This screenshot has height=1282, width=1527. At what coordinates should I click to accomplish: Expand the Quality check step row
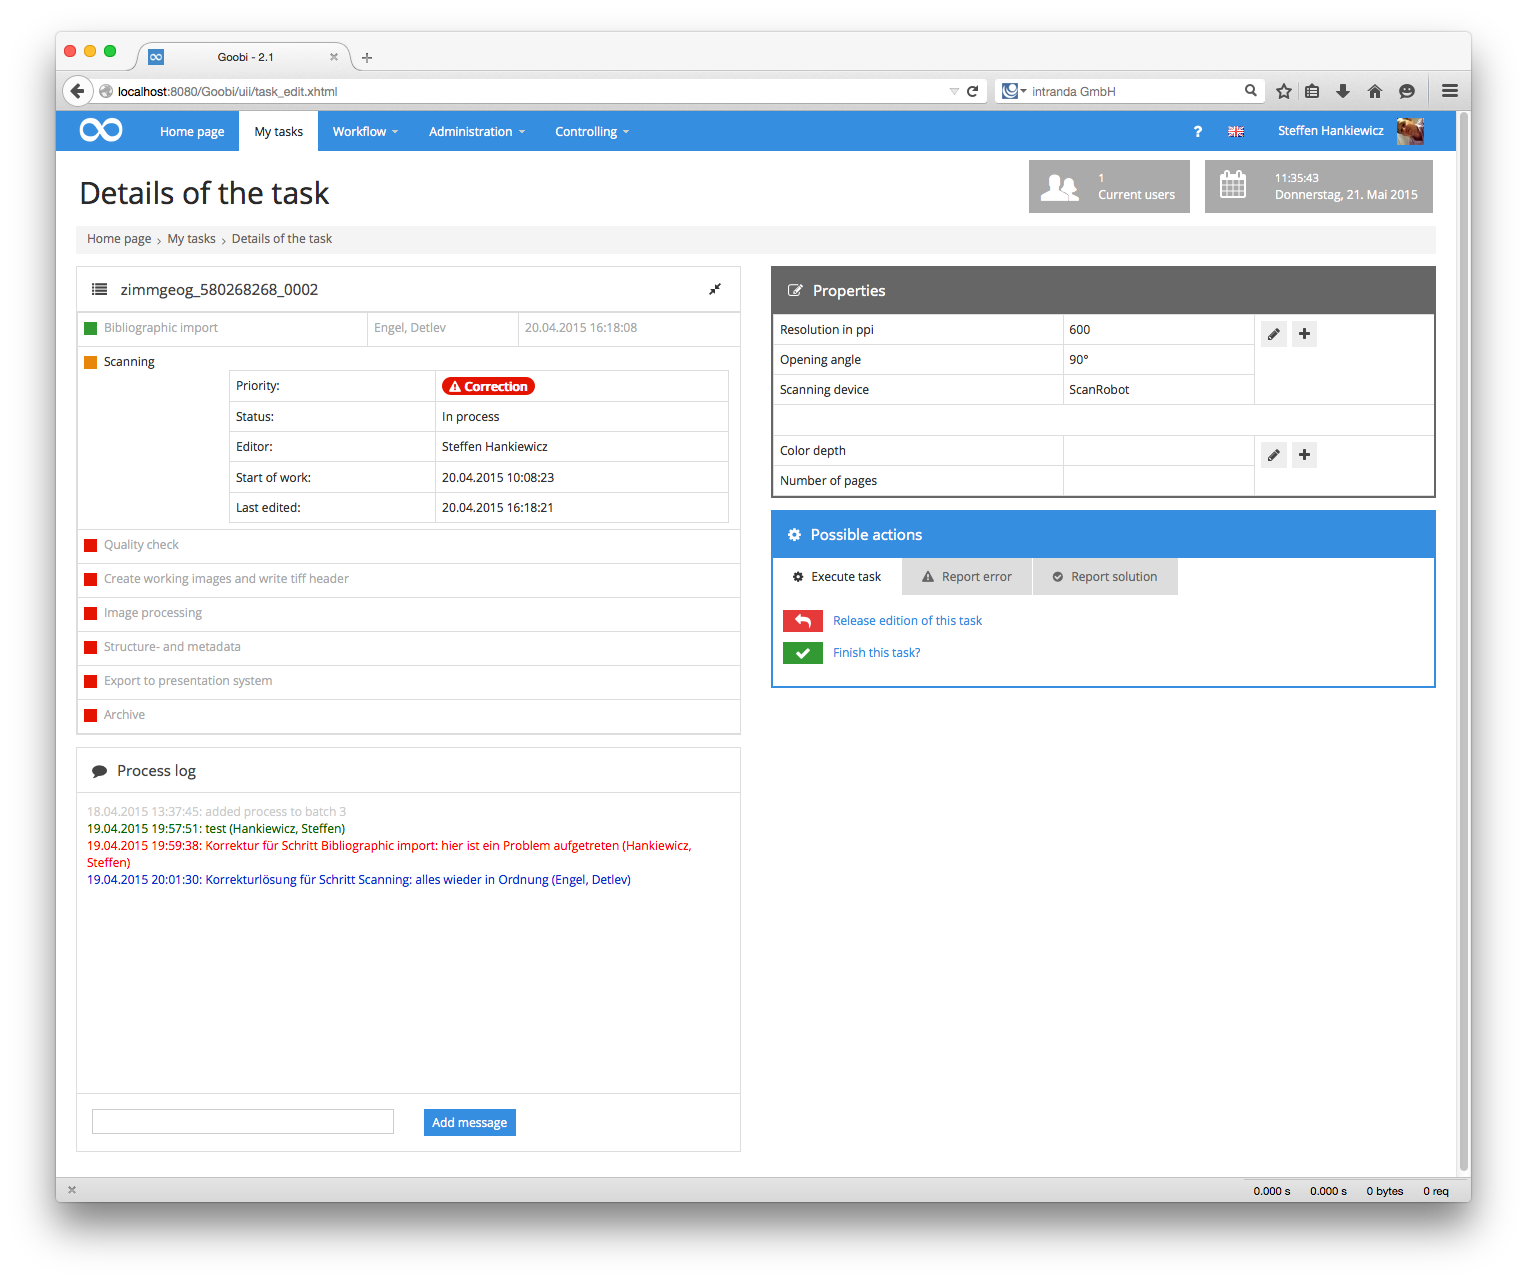pyautogui.click(x=408, y=545)
